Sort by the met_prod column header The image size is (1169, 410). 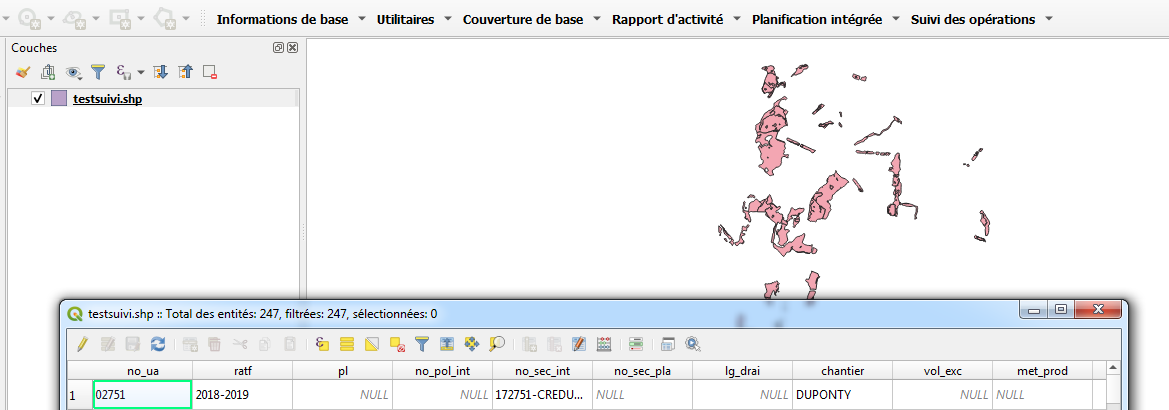pos(1042,370)
